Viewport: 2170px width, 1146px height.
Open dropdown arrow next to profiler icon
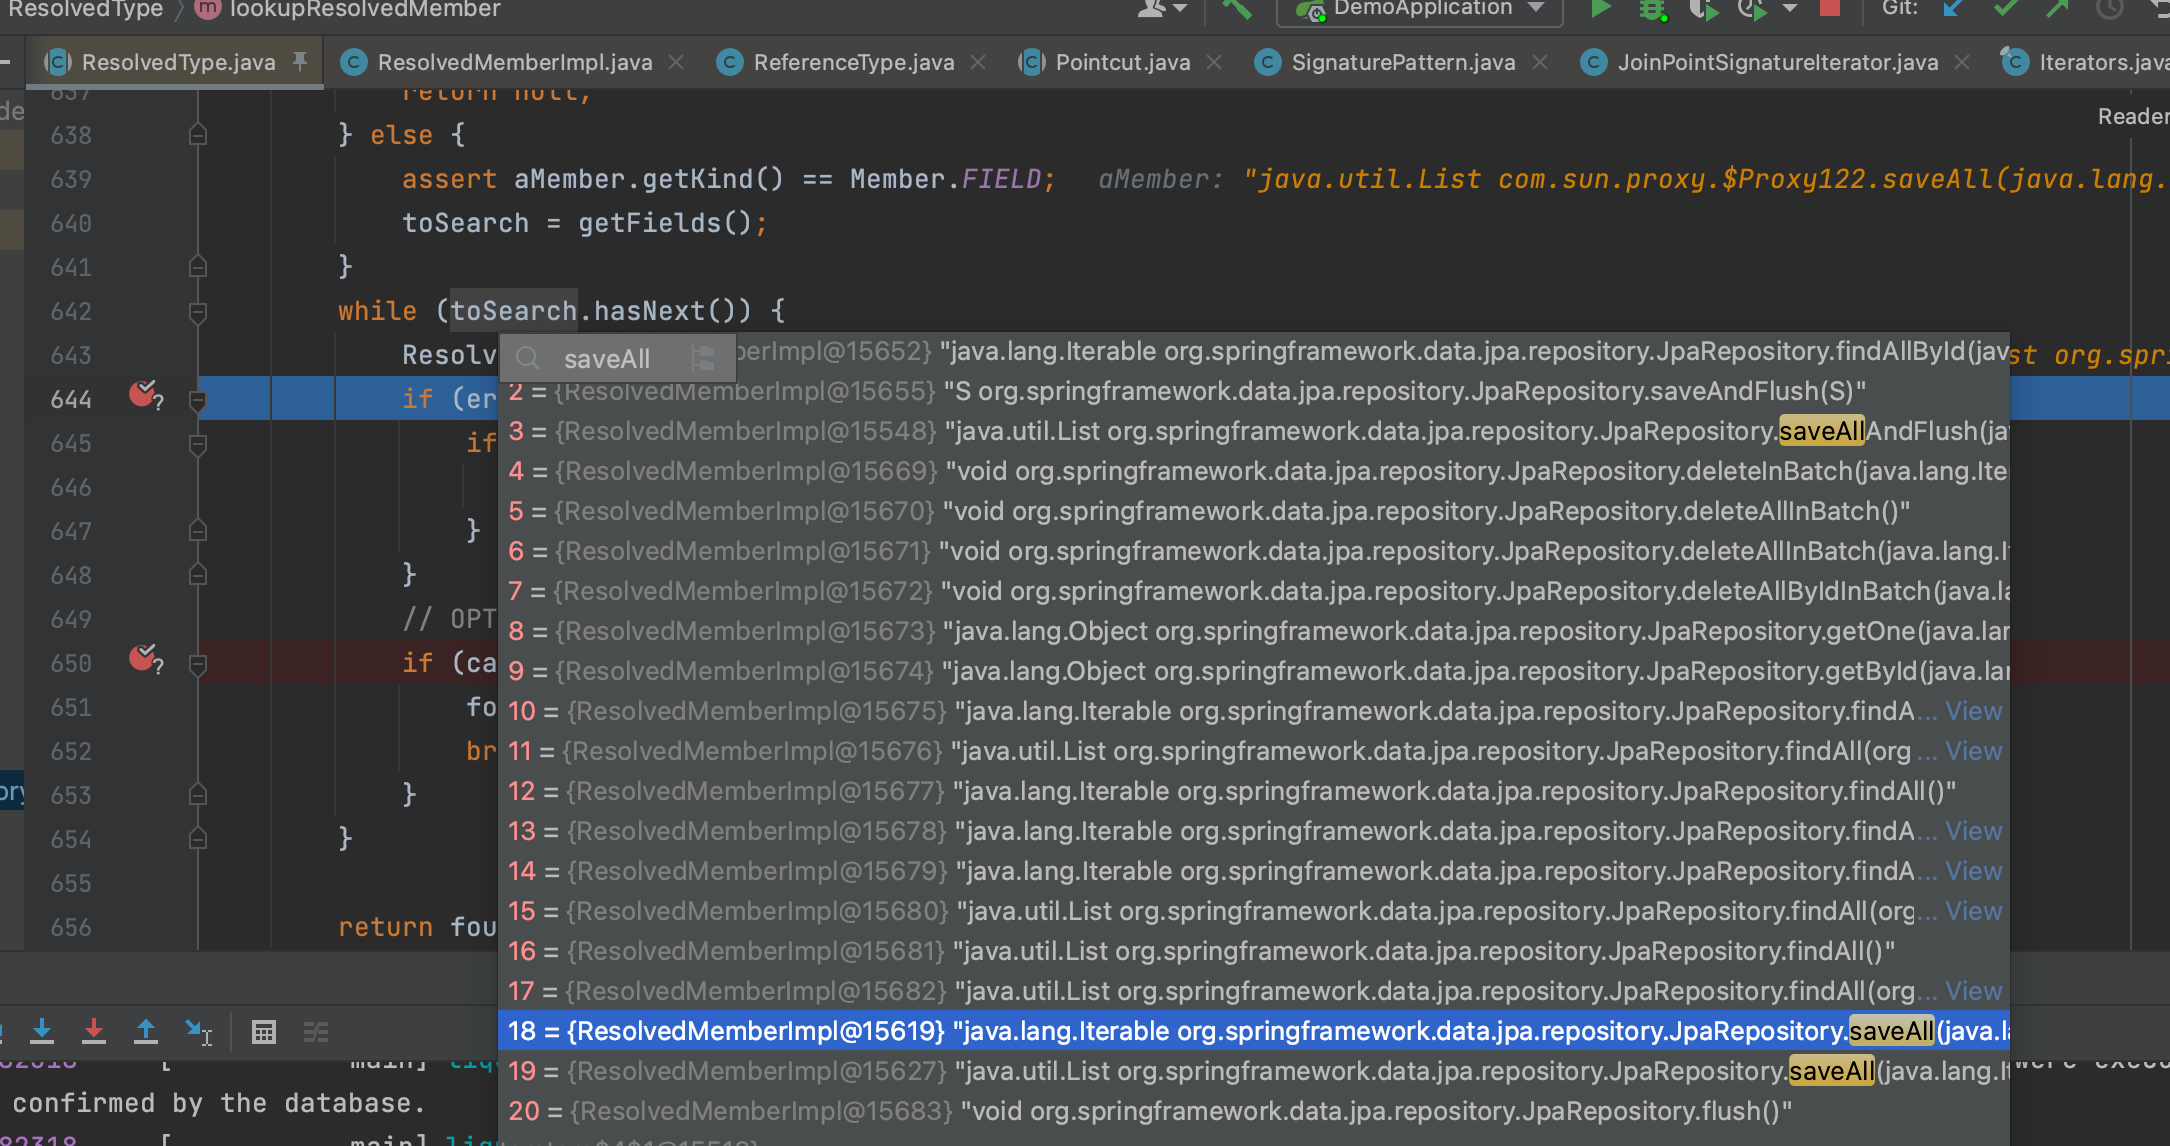1790,9
